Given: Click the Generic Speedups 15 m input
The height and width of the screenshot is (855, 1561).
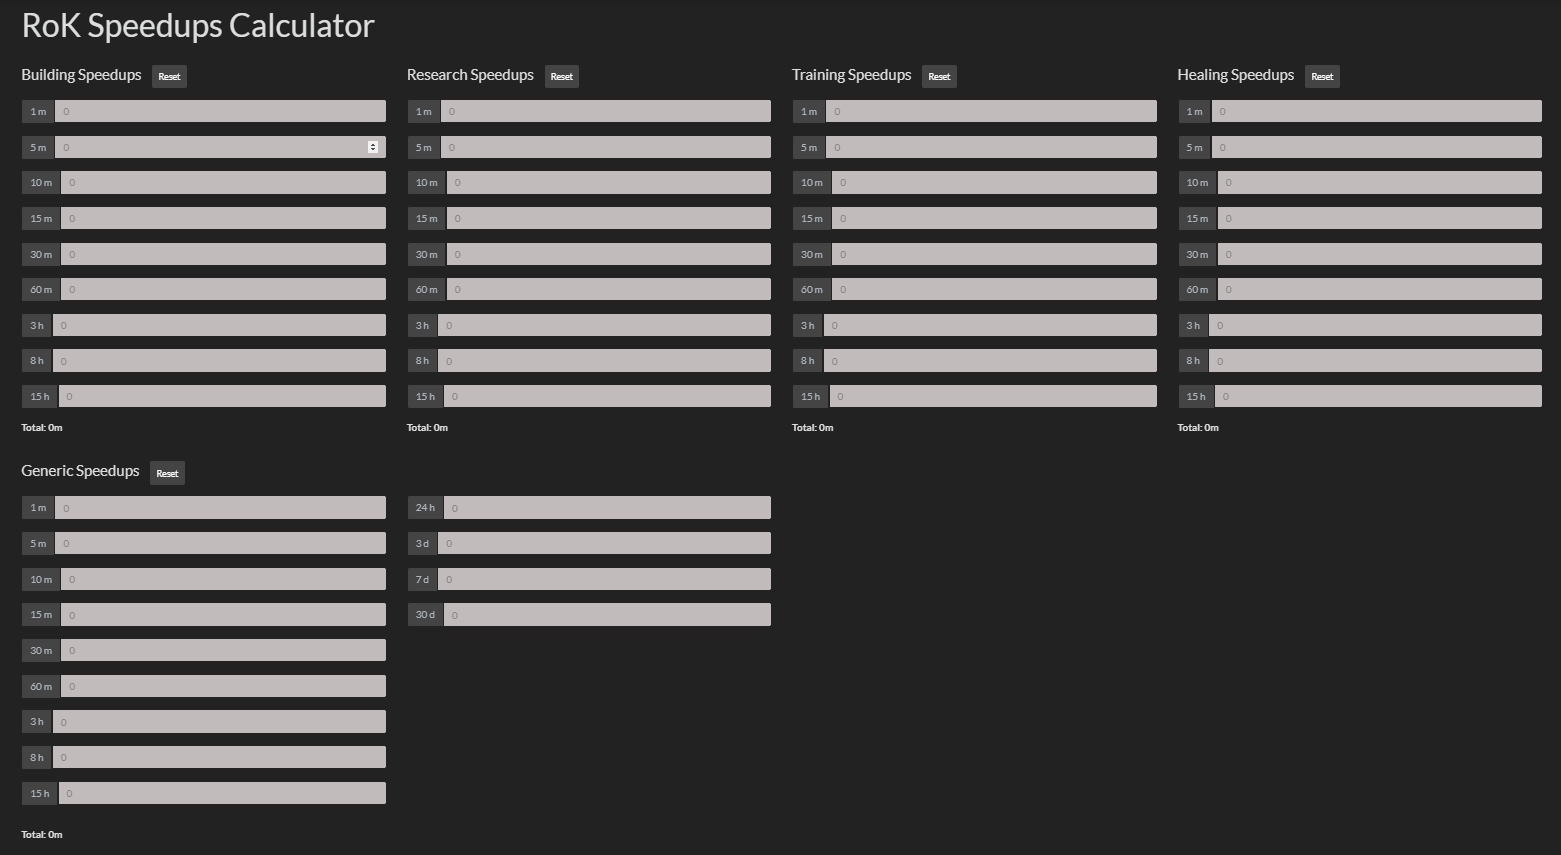Looking at the screenshot, I should 223,614.
